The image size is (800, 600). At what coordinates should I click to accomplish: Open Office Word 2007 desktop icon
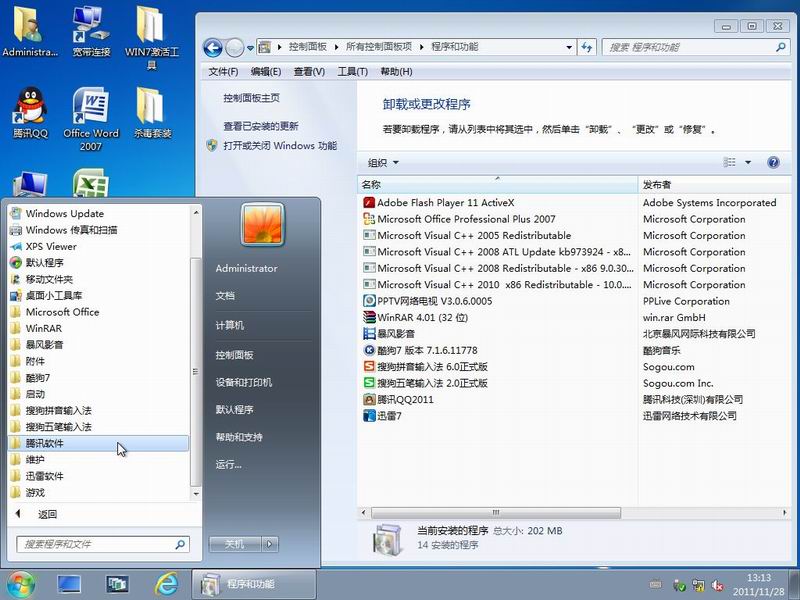91,118
